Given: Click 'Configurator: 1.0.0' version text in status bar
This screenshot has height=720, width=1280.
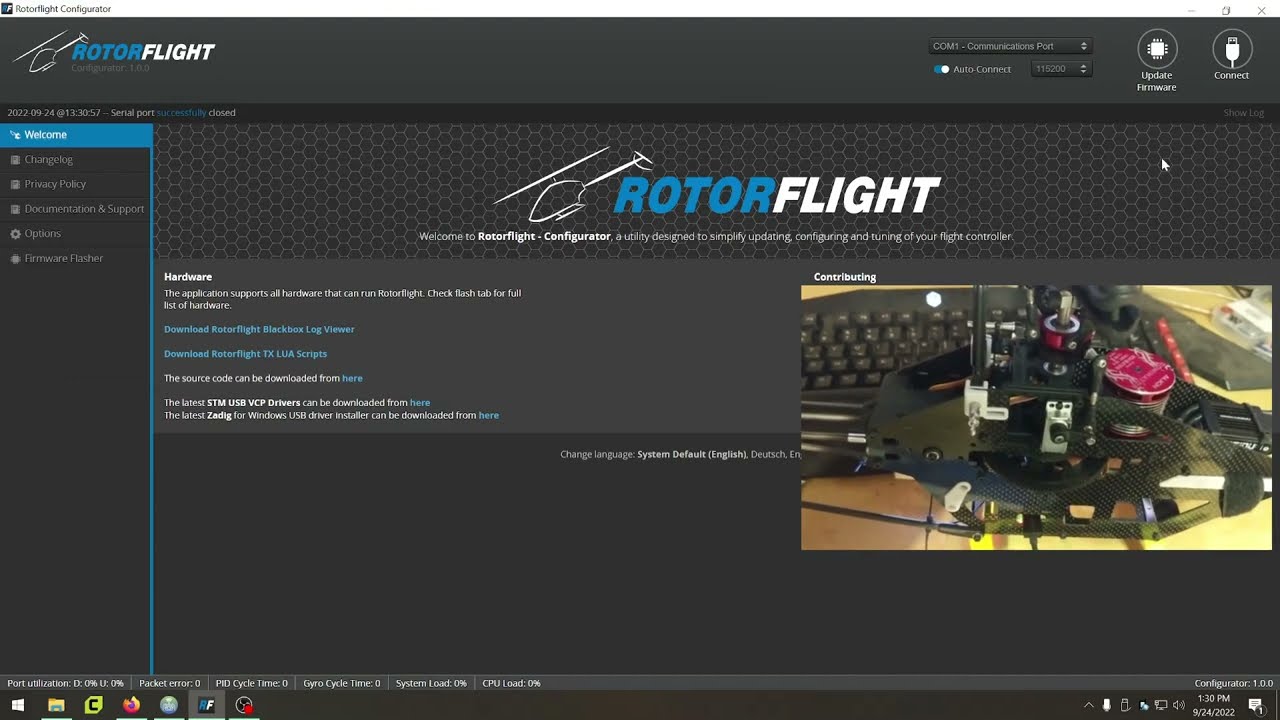Looking at the screenshot, I should click(1234, 683).
